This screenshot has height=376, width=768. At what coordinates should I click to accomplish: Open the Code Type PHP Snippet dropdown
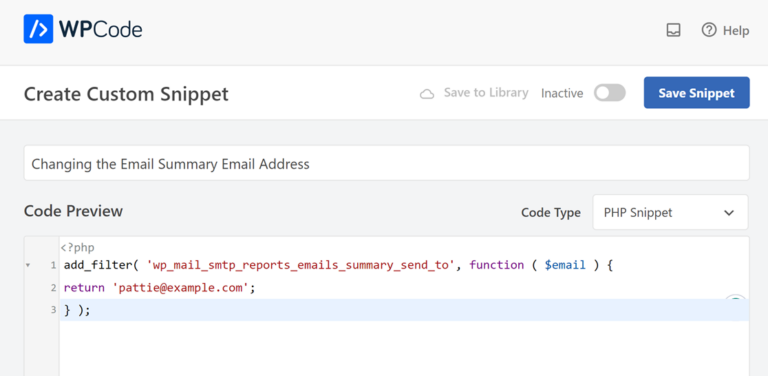tap(670, 212)
